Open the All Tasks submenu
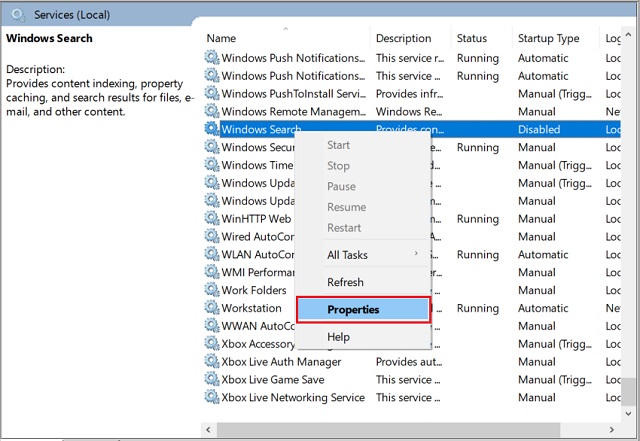Screen dimensions: 640x441 [x=363, y=255]
